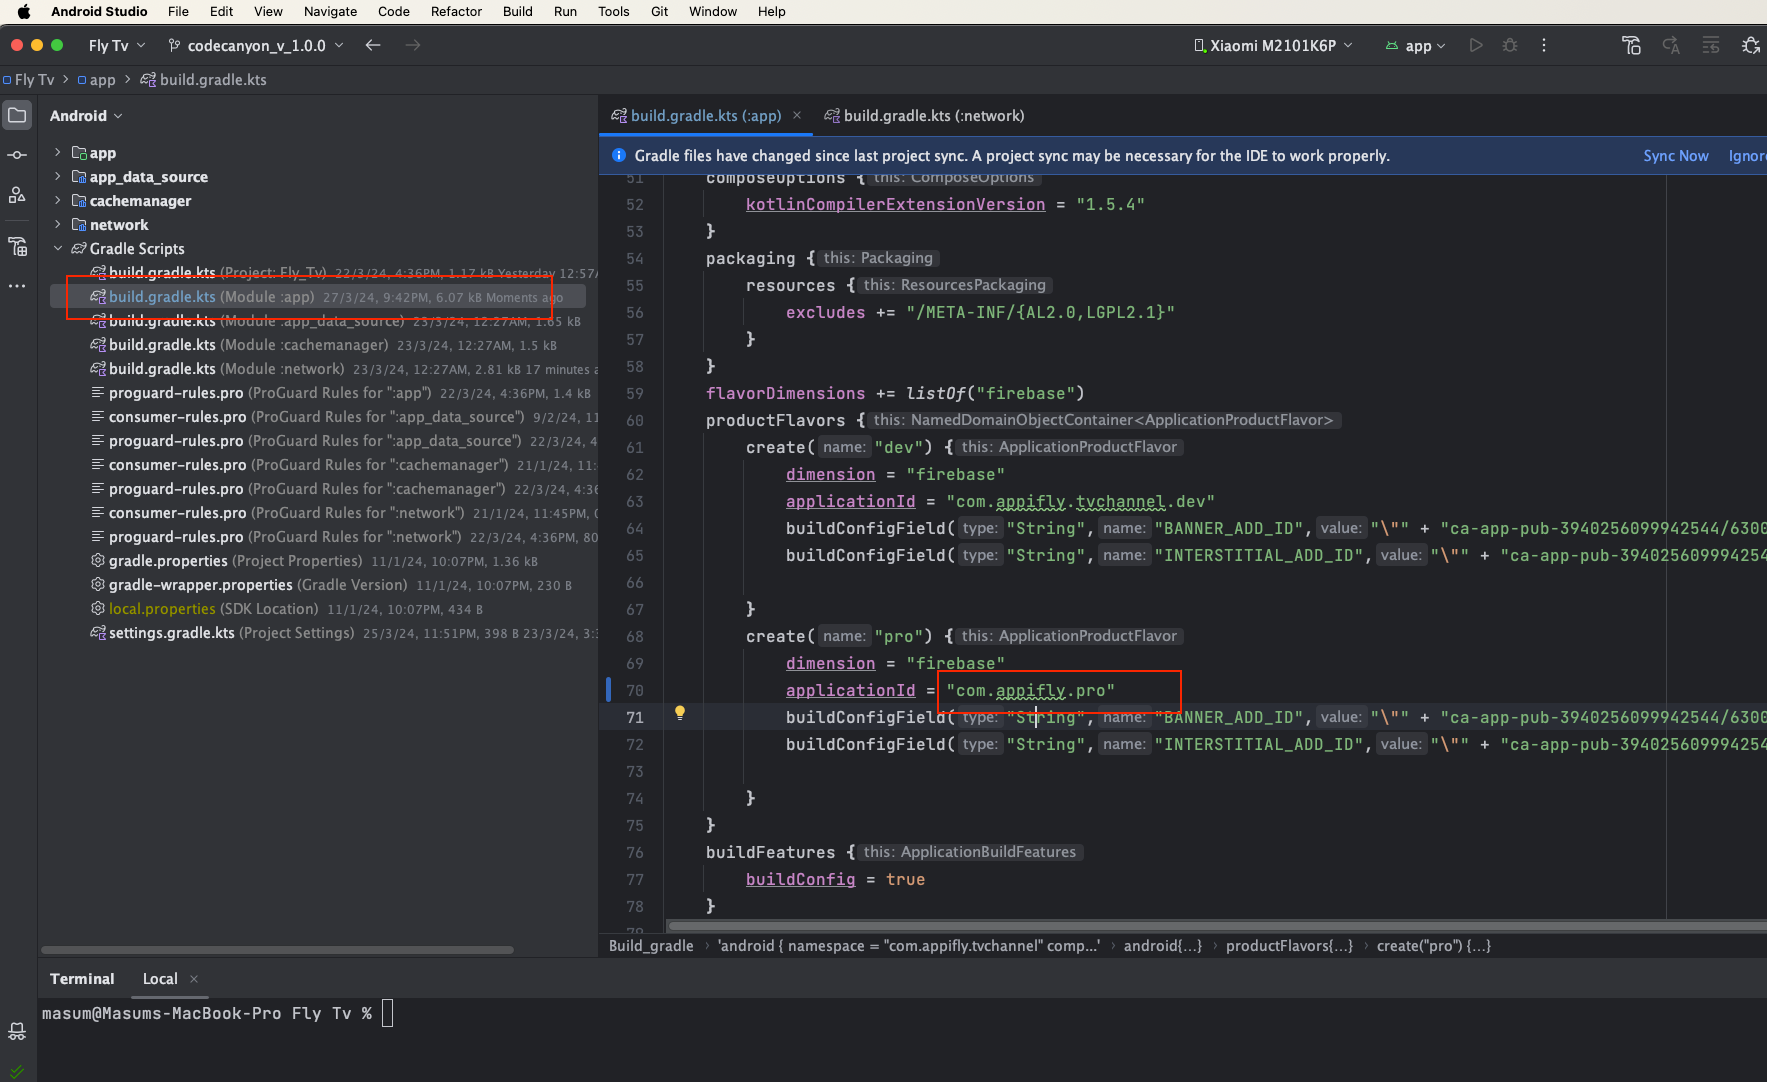
Task: Collapse the Gradle Scripts tree node
Action: point(58,249)
